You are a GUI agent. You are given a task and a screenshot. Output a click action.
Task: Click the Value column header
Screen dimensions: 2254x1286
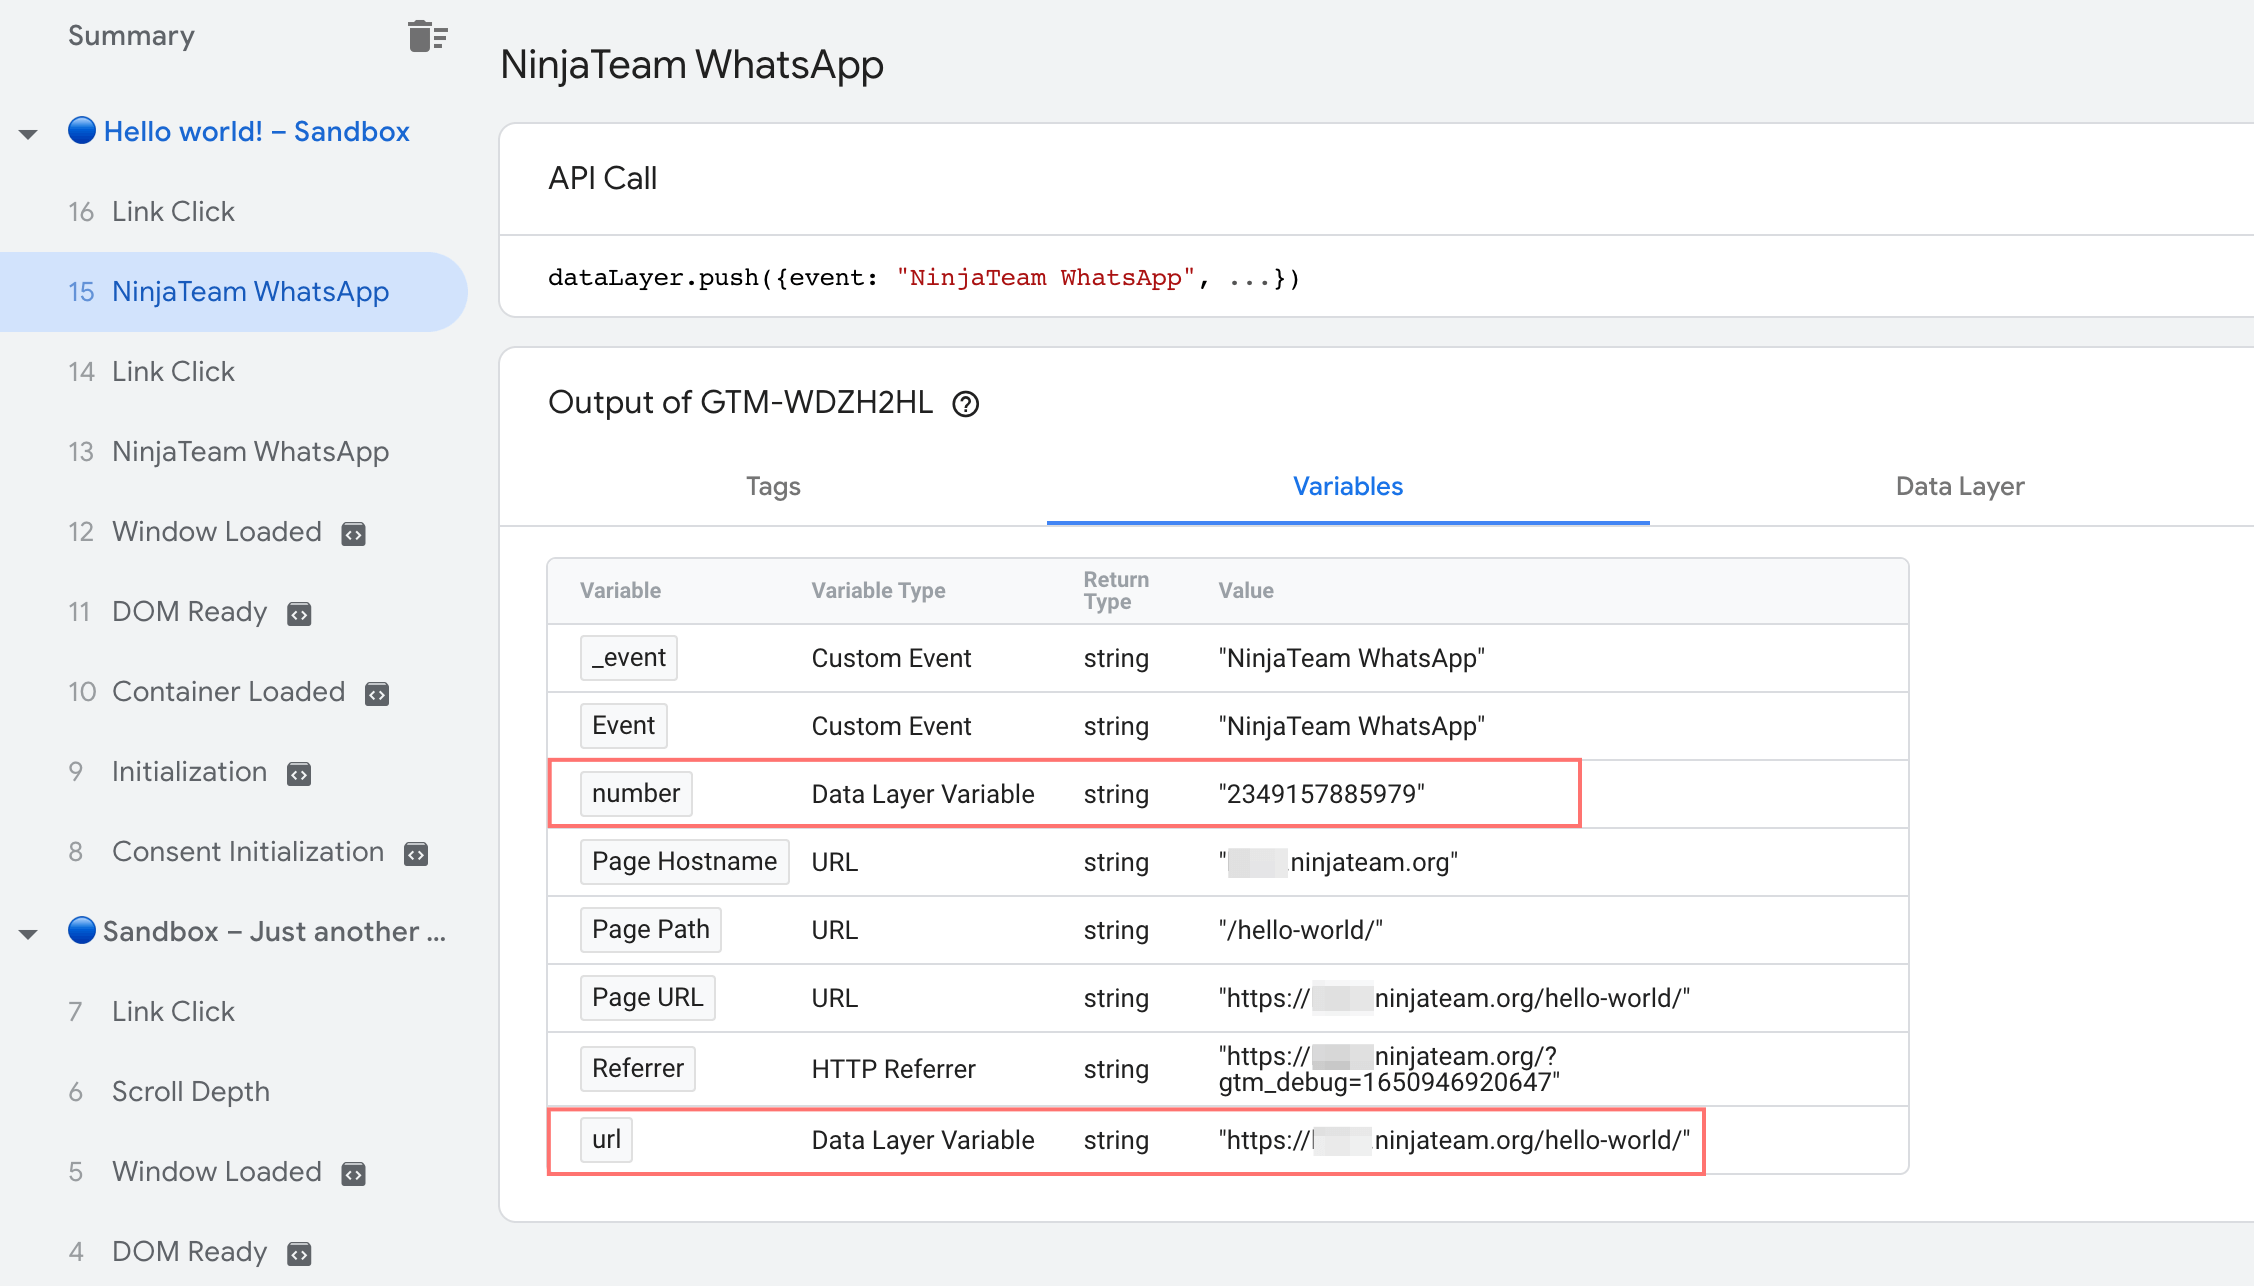tap(1246, 590)
